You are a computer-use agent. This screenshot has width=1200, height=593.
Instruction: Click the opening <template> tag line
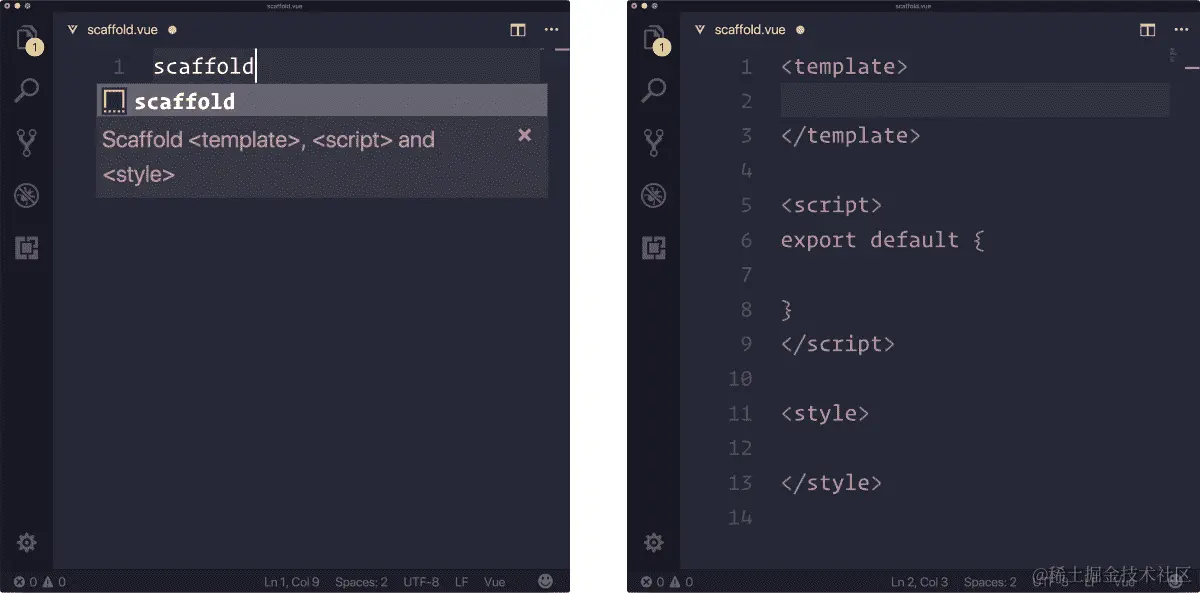pos(844,67)
